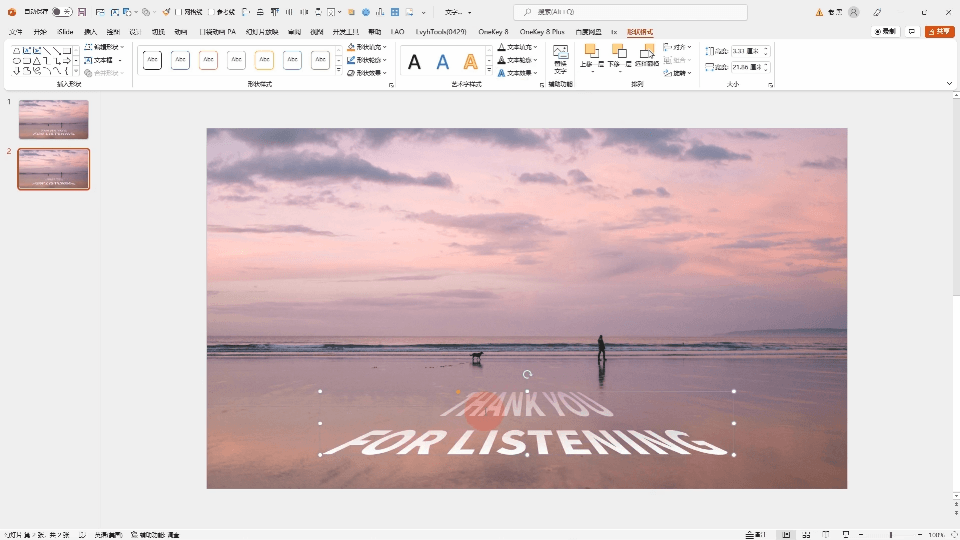Click Bring Forward (上移一层) icon

[591, 50]
